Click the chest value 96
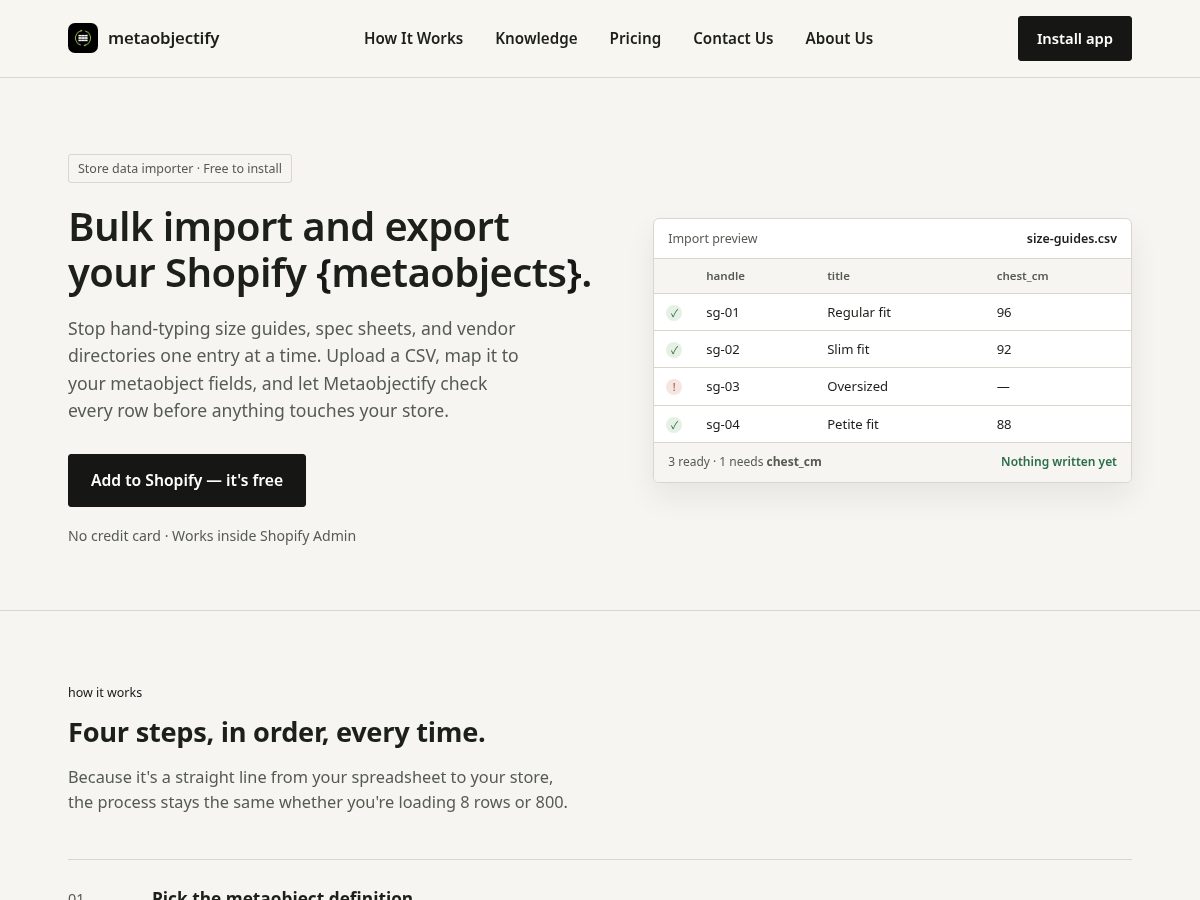Screen dimensions: 1200x900 click(1004, 312)
